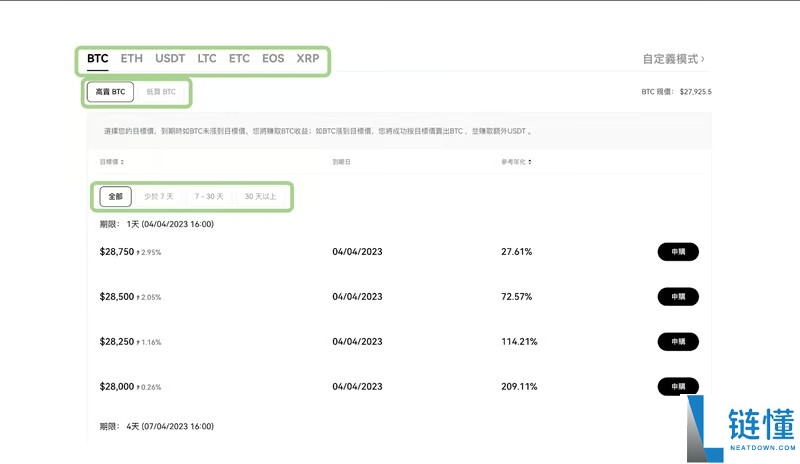Click the 04/04/2023 date in $28,750 row
The width and height of the screenshot is (800, 464).
(x=357, y=252)
